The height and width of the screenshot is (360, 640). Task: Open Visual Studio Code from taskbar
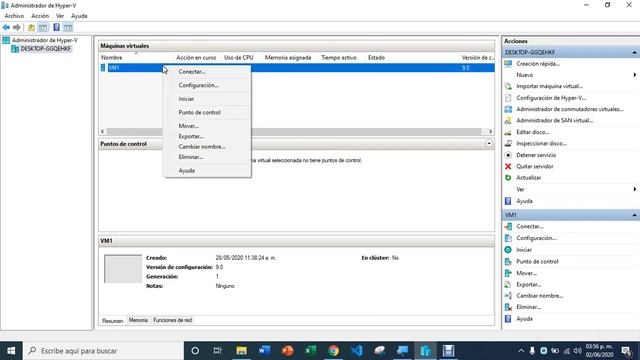coord(356,351)
